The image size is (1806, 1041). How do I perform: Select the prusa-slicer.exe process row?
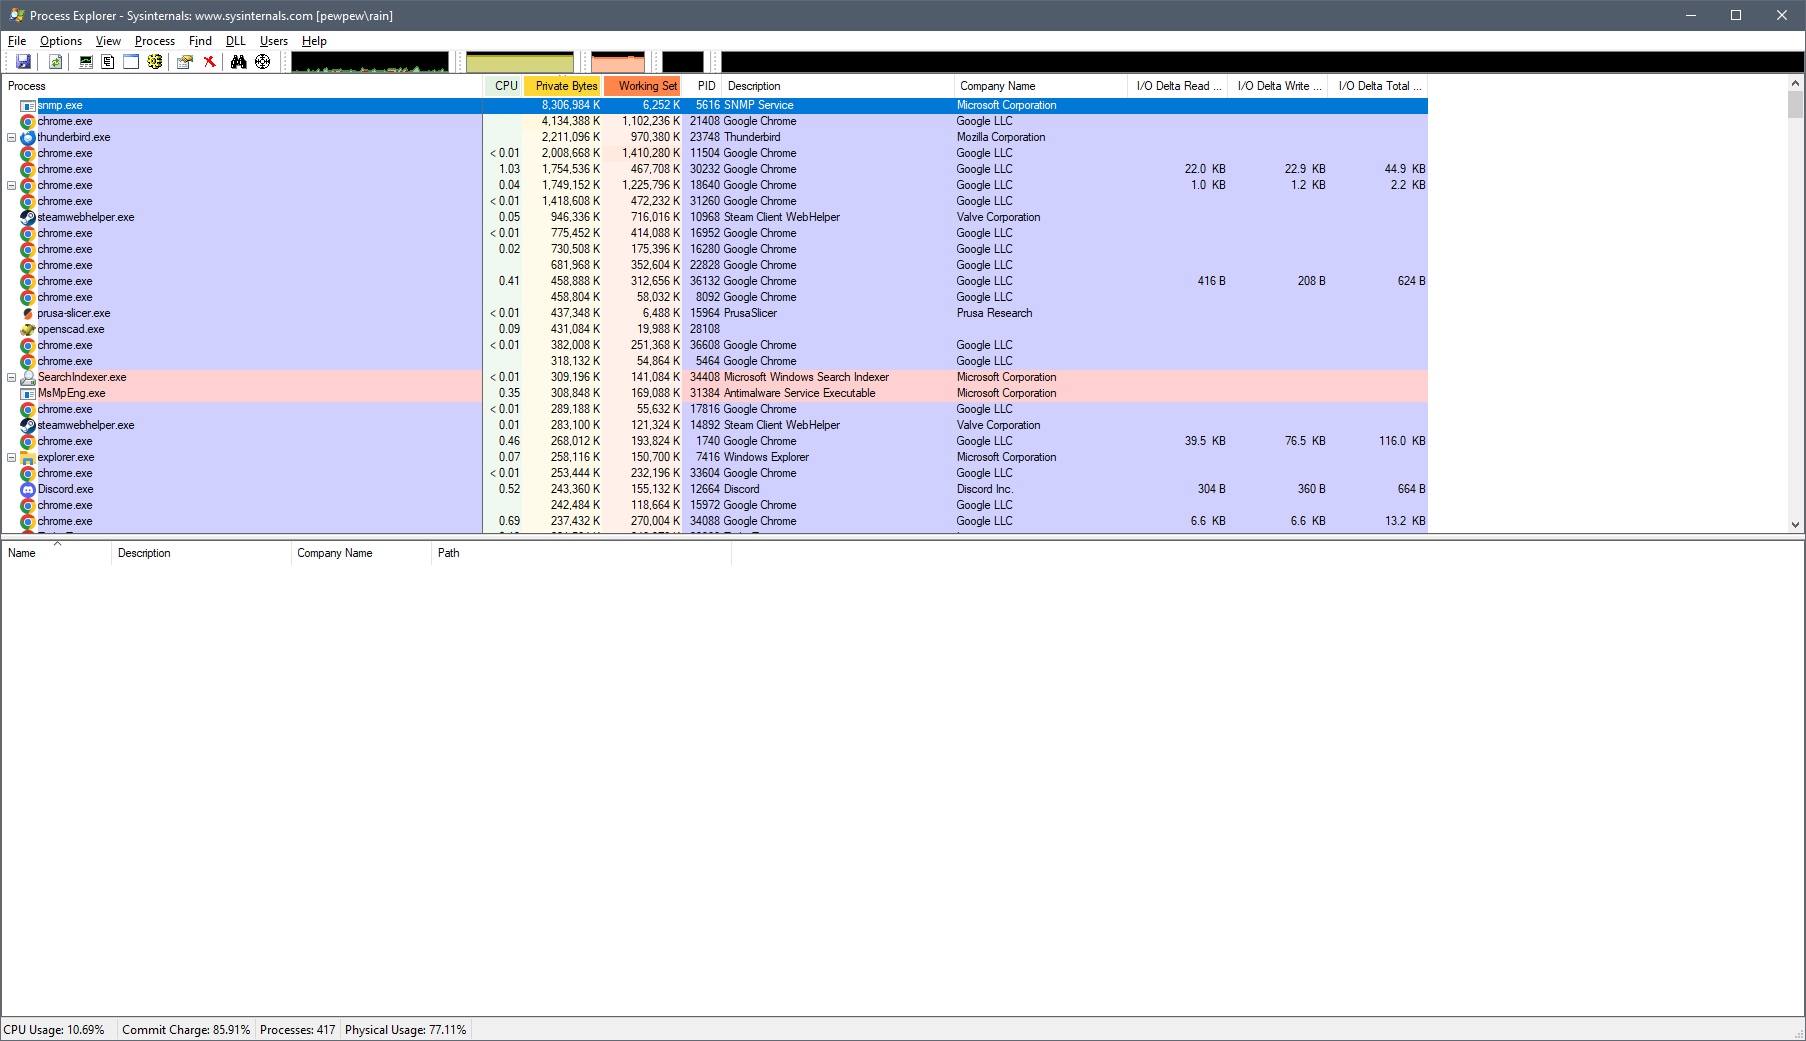715,313
